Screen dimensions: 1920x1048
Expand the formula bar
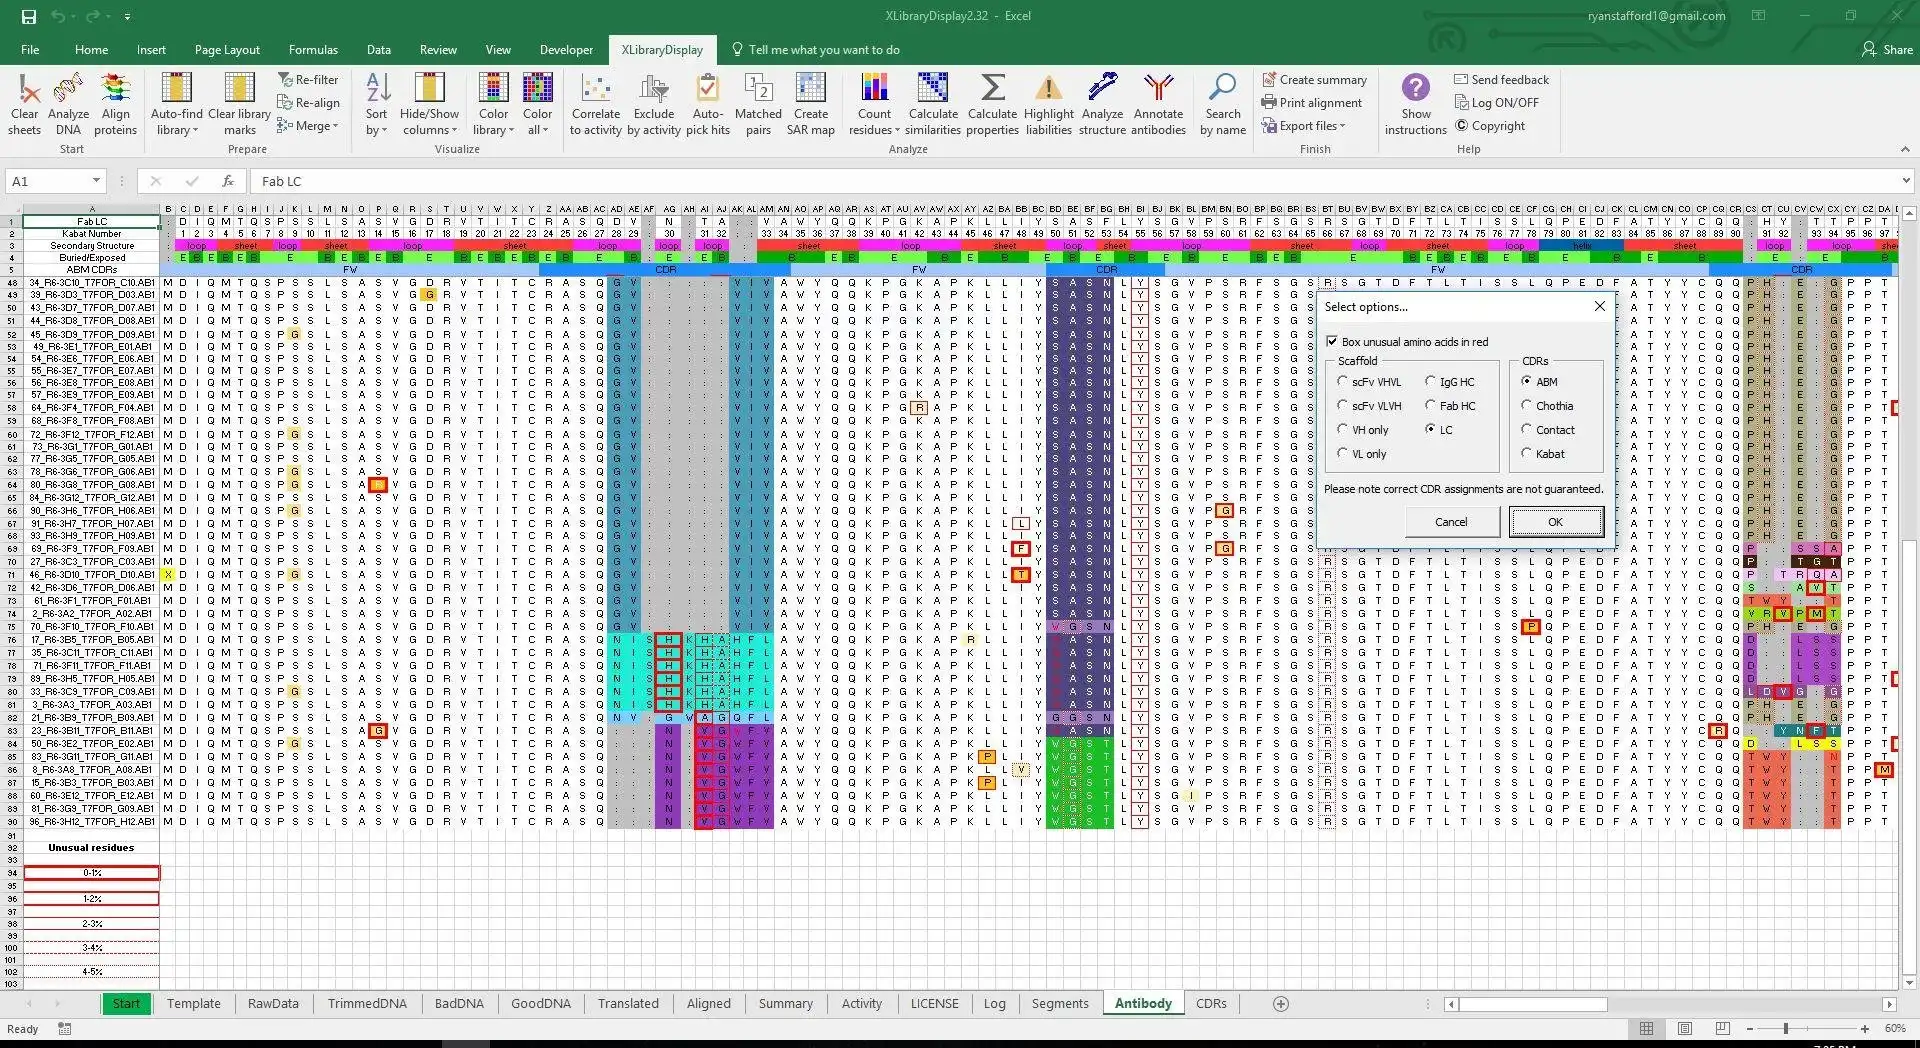tap(1905, 181)
